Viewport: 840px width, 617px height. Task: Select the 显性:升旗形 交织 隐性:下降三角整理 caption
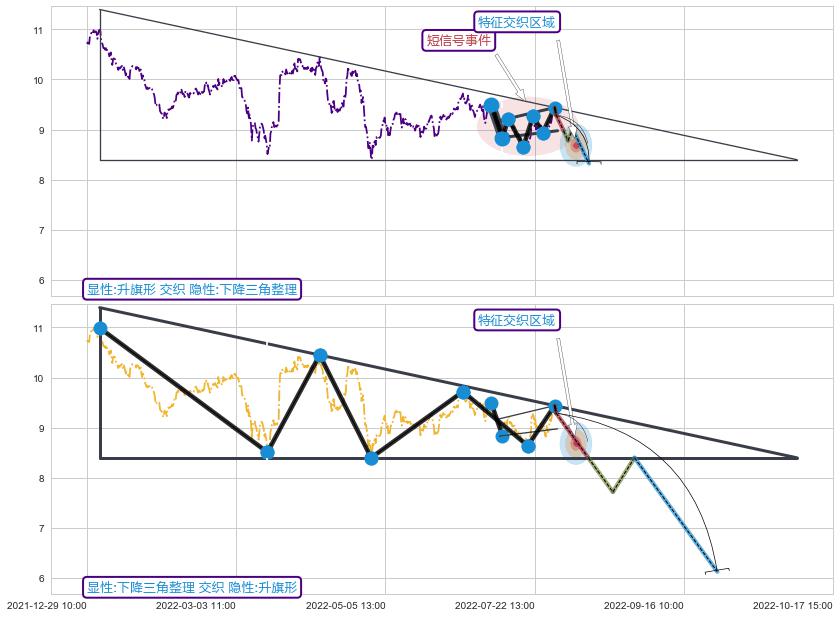pyautogui.click(x=192, y=289)
